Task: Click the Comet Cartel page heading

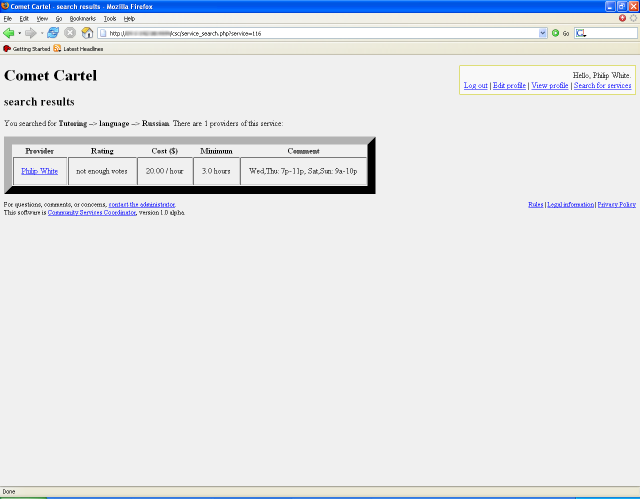Action: [51, 75]
